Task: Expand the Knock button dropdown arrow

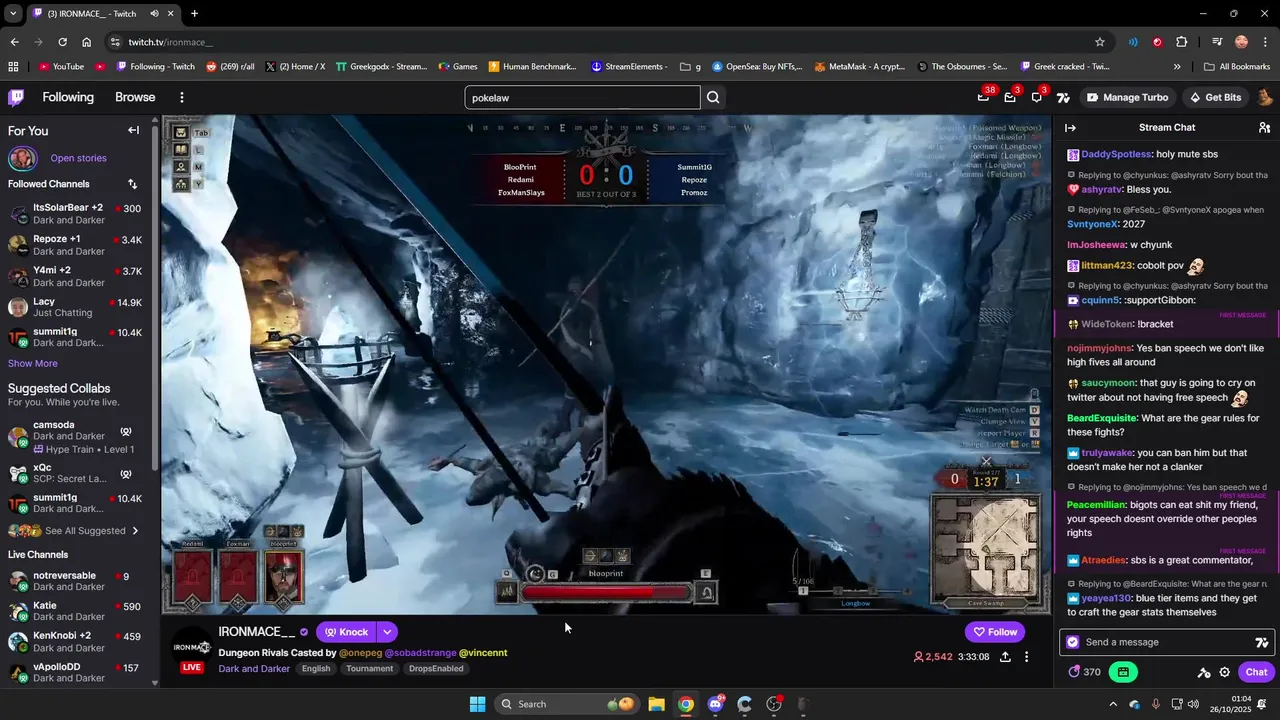Action: 387,632
